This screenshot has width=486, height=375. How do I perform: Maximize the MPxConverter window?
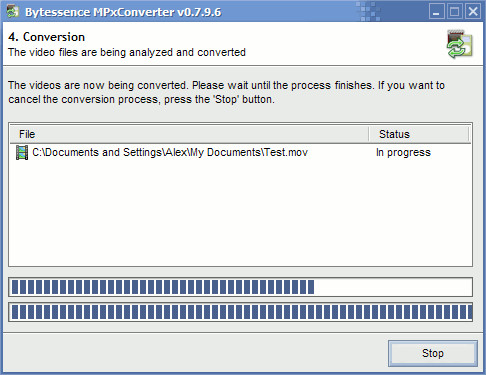pyautogui.click(x=455, y=12)
